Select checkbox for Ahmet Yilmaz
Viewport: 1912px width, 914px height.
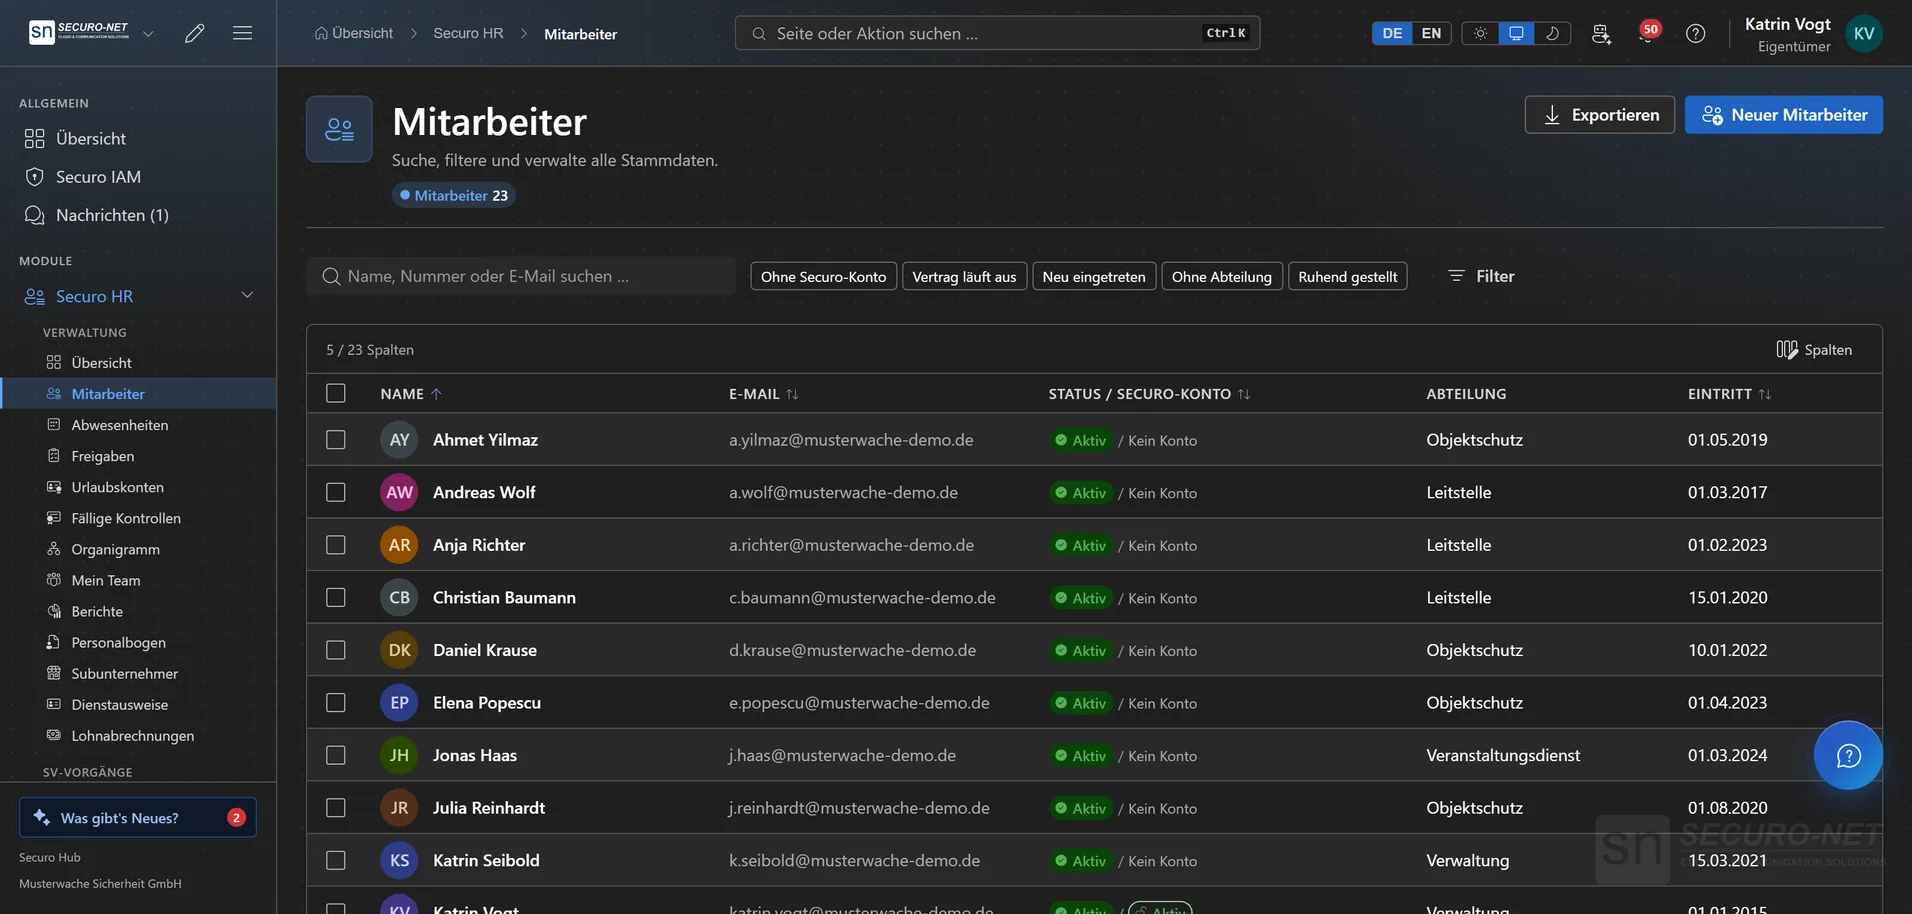(336, 440)
